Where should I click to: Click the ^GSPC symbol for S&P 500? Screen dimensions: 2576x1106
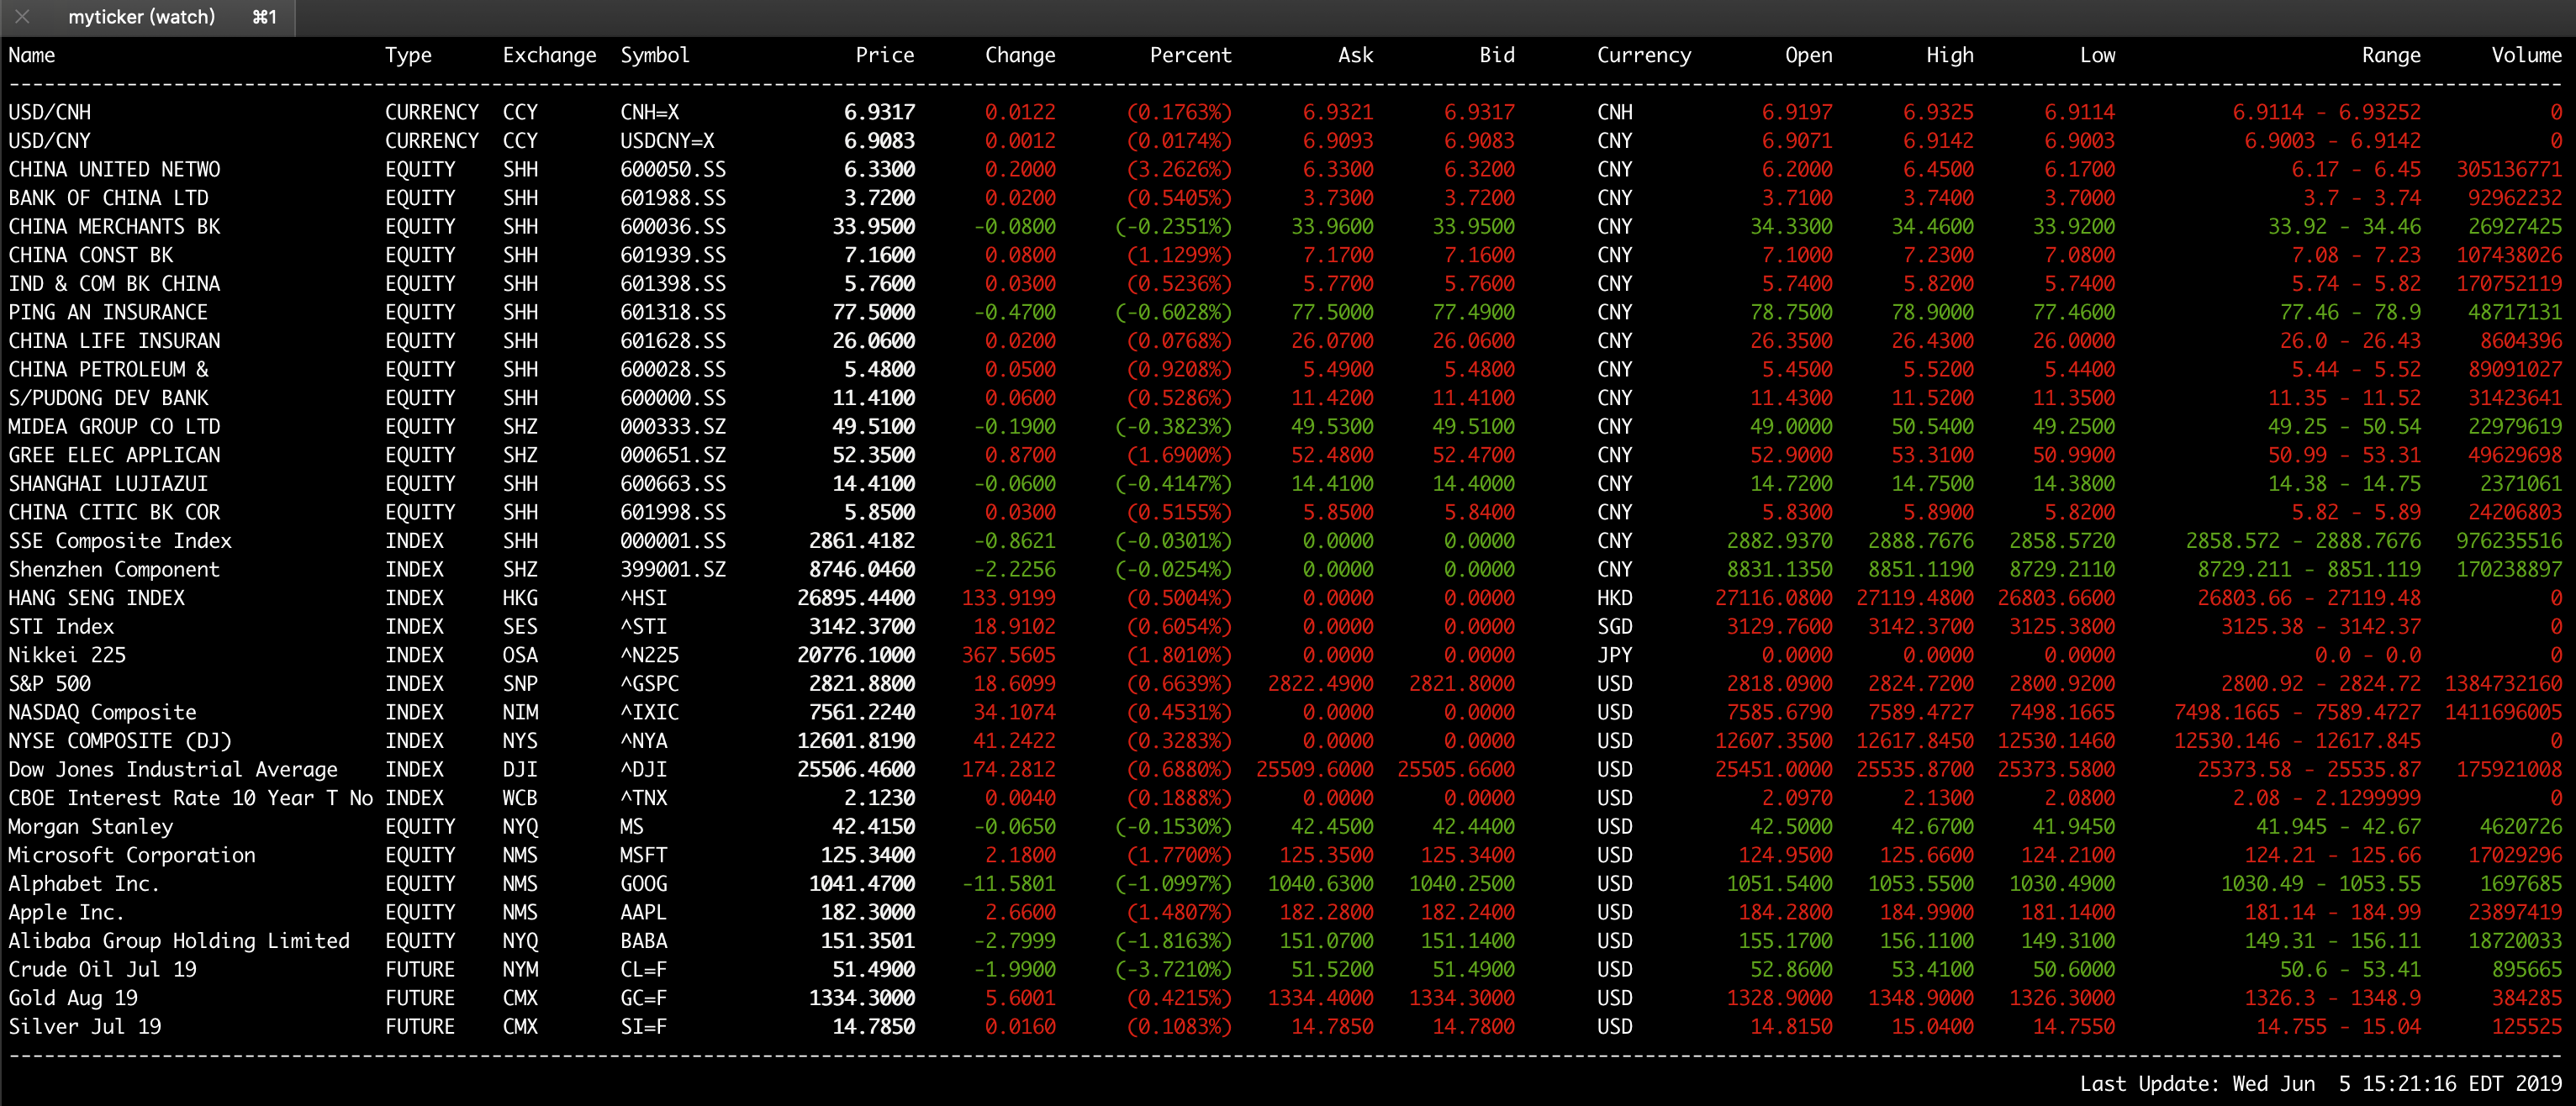pos(649,684)
